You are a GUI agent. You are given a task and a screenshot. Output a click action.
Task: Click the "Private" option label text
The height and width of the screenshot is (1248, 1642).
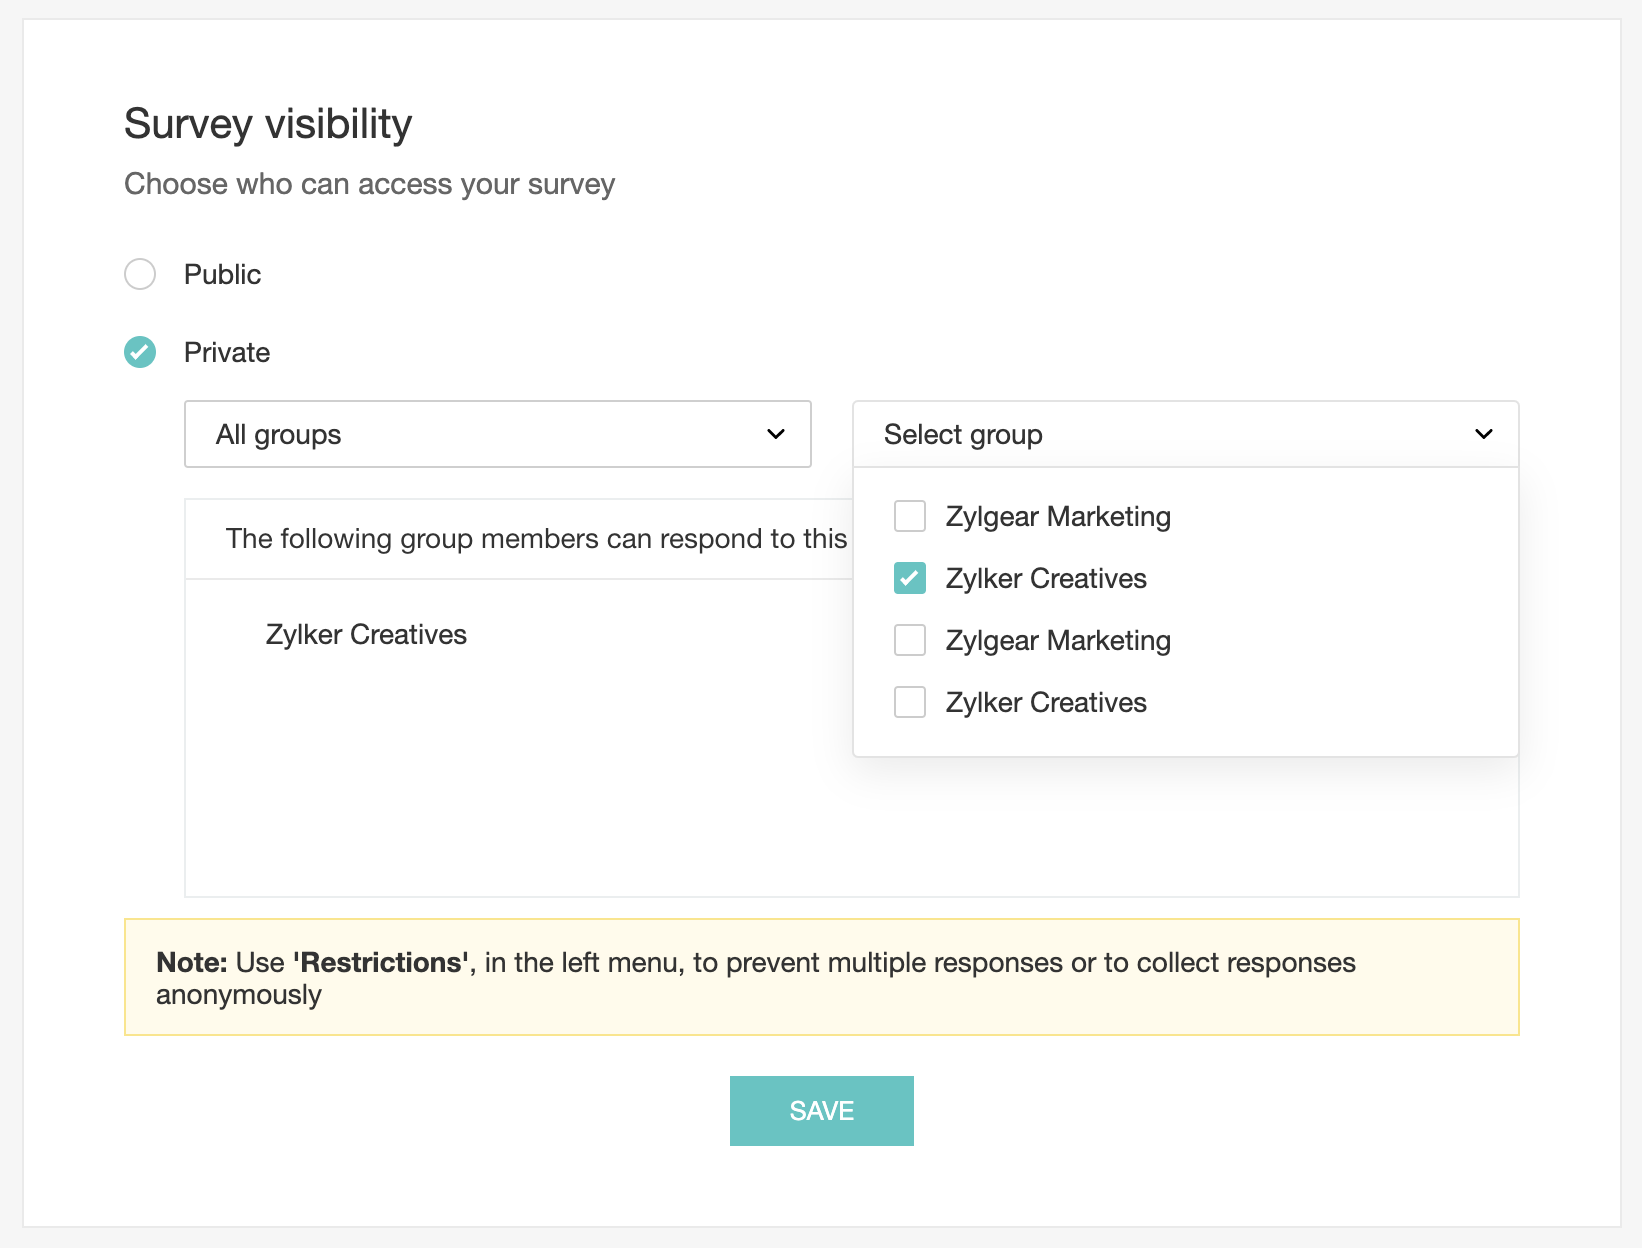(x=227, y=352)
